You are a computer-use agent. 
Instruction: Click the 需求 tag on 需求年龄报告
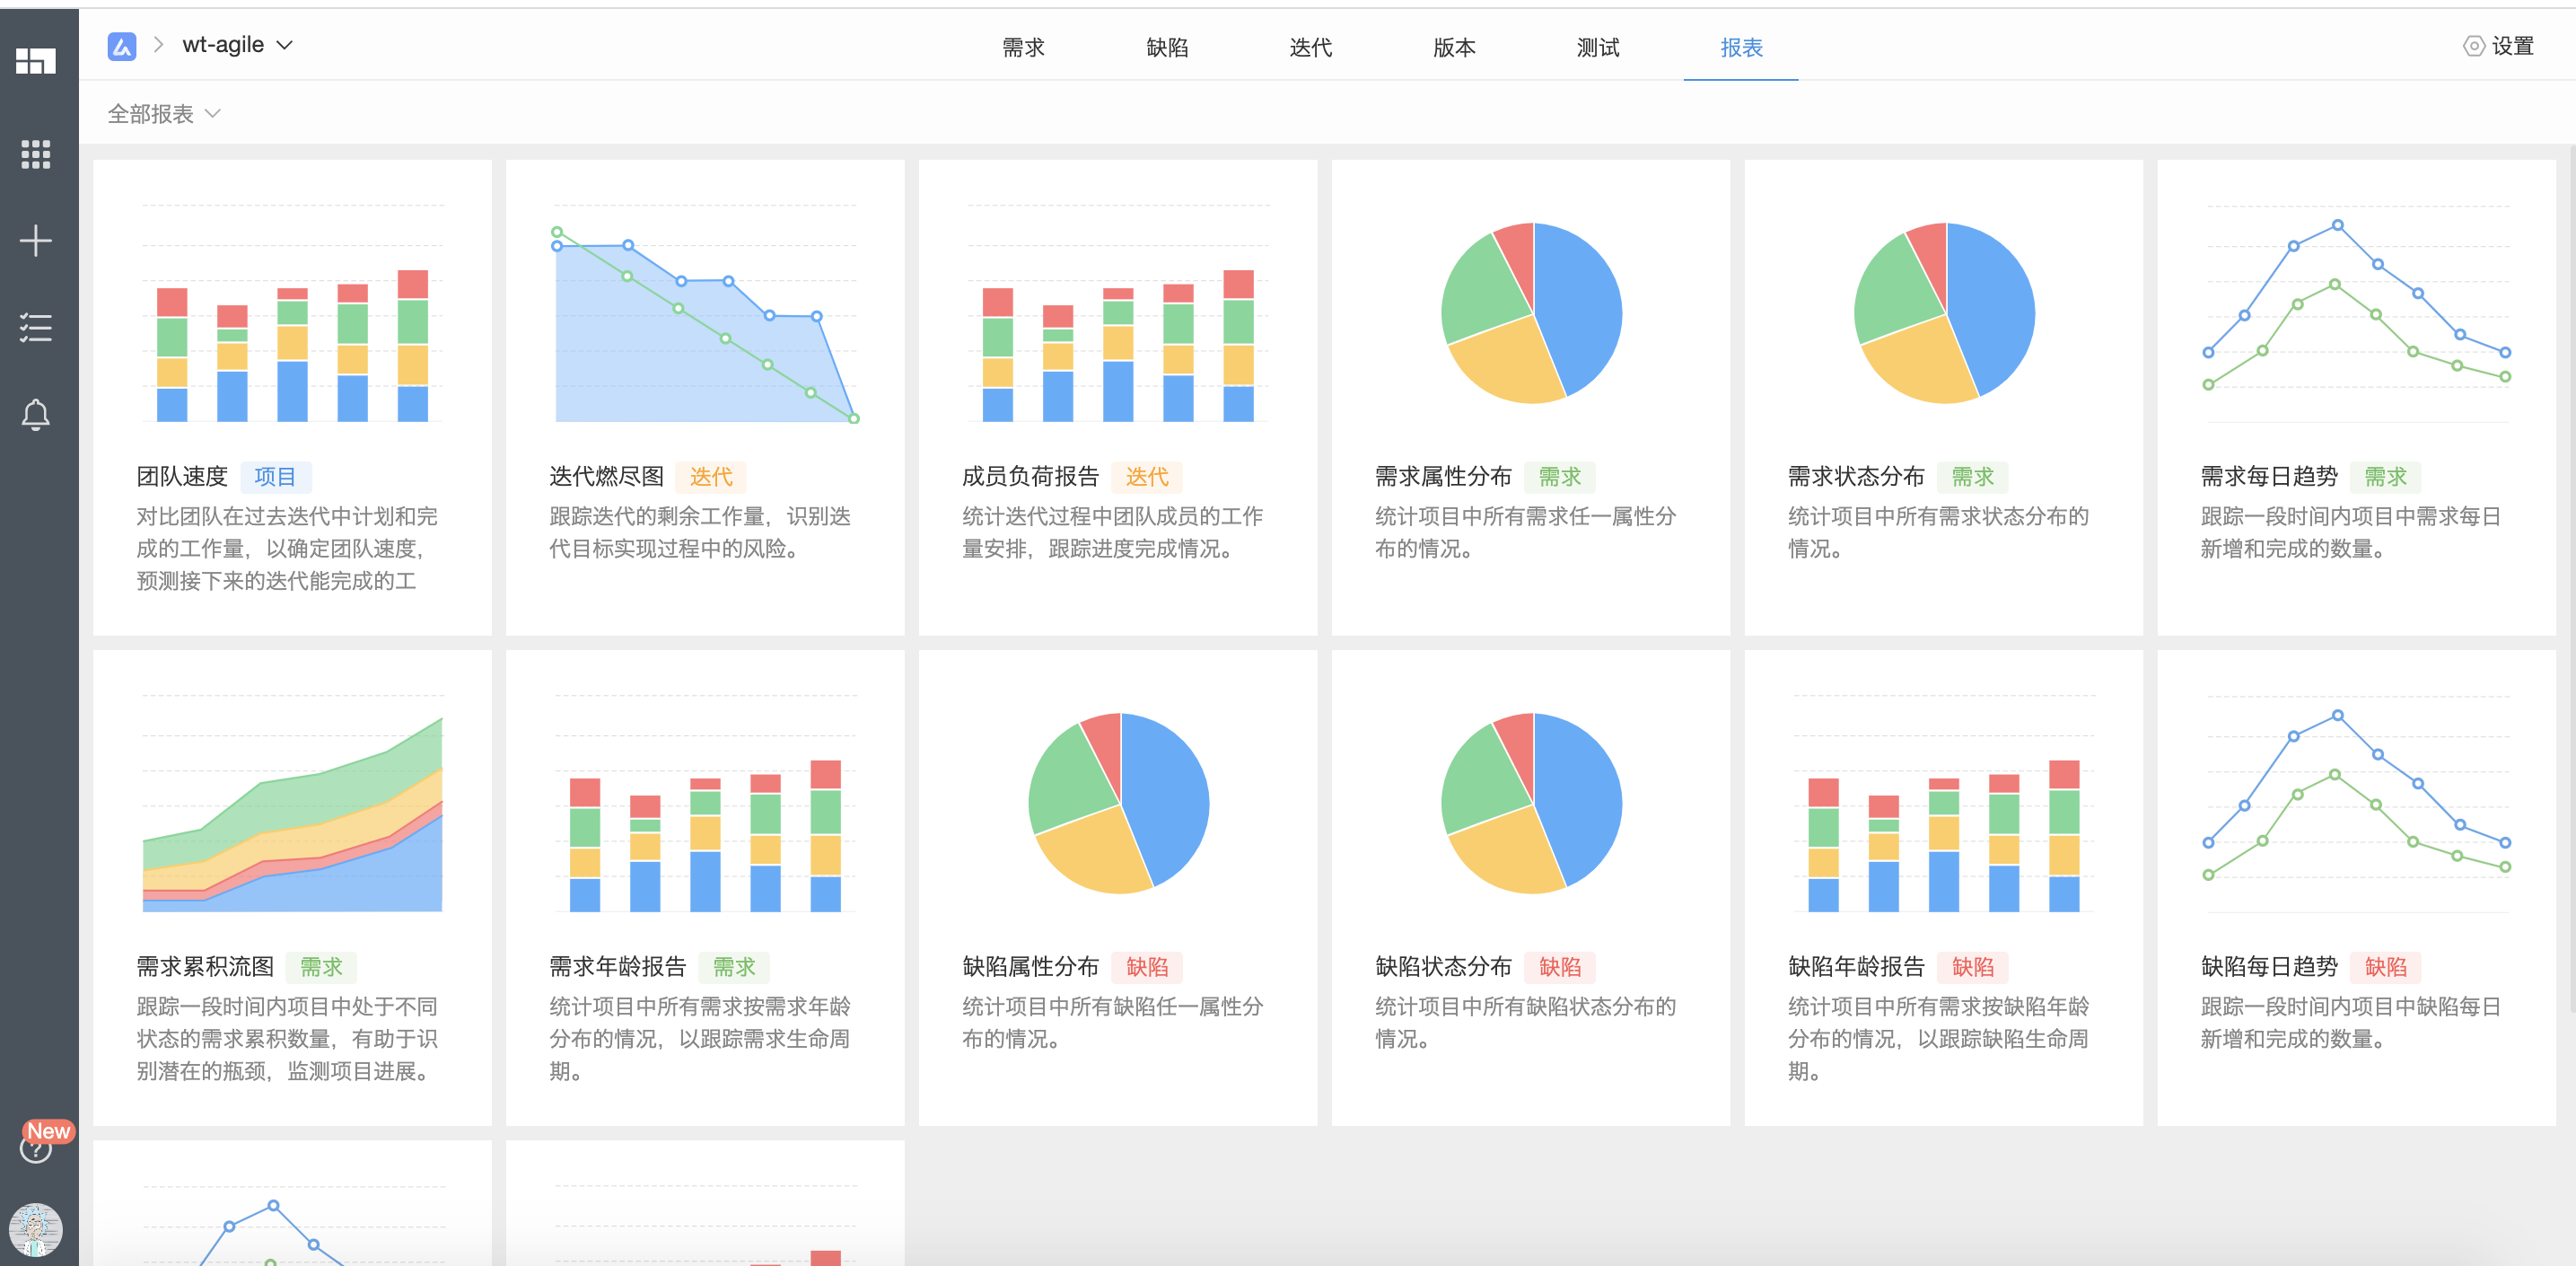click(x=735, y=967)
